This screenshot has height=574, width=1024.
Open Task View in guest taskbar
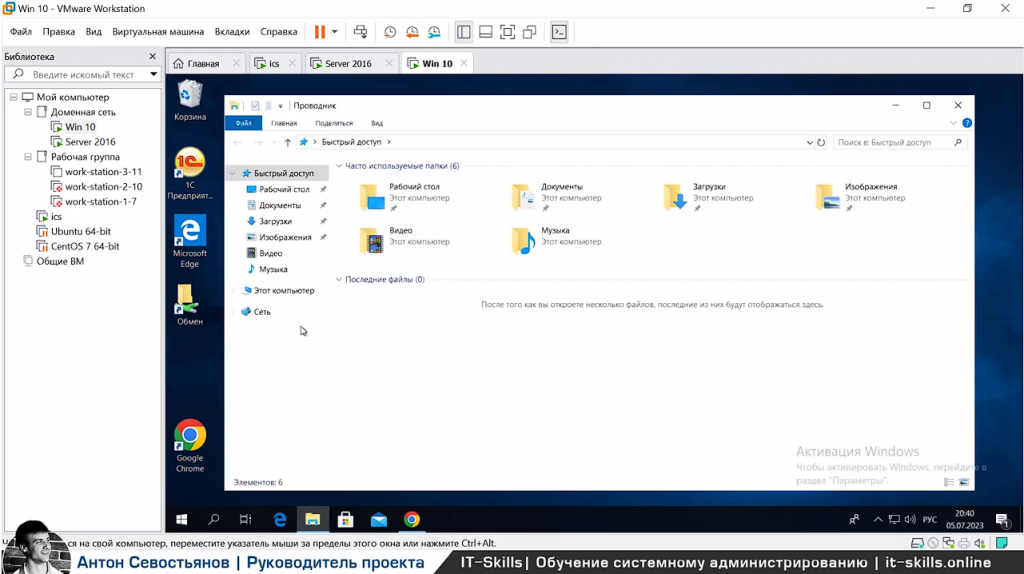246,519
